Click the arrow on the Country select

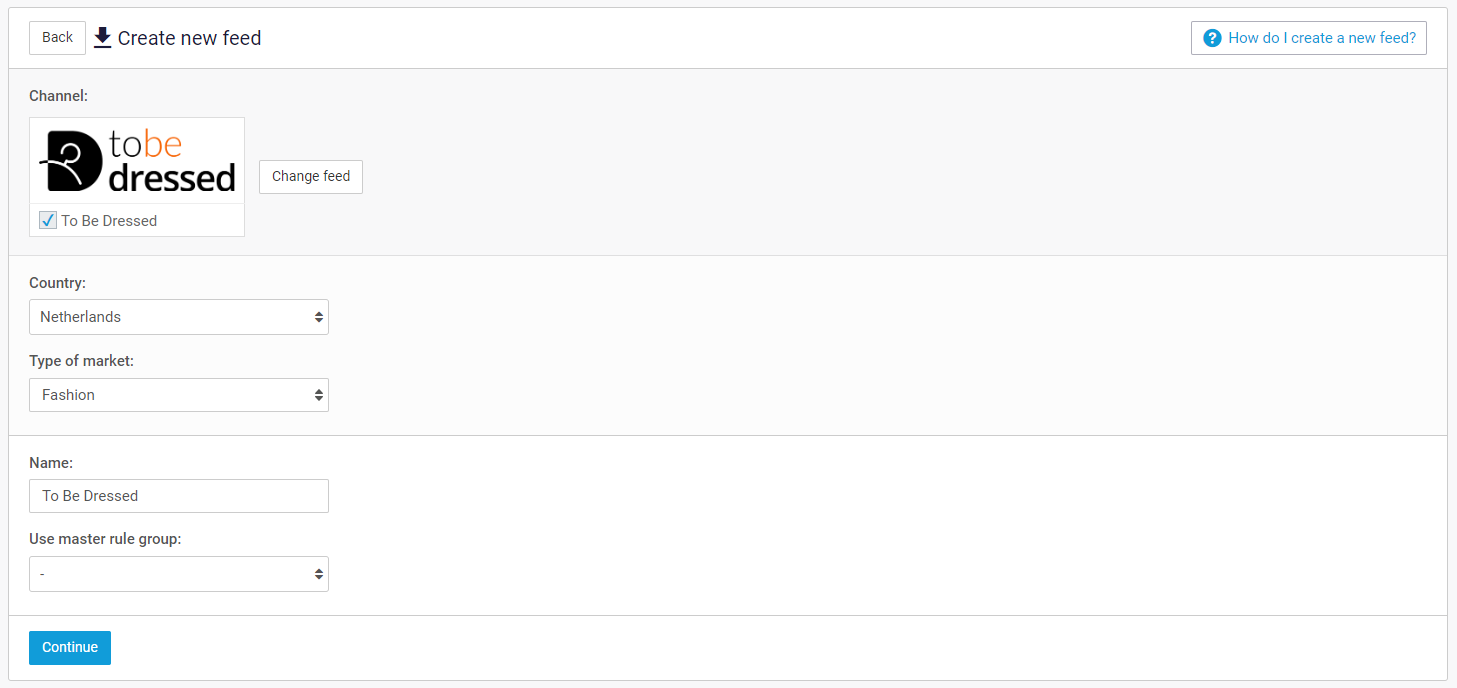point(318,317)
